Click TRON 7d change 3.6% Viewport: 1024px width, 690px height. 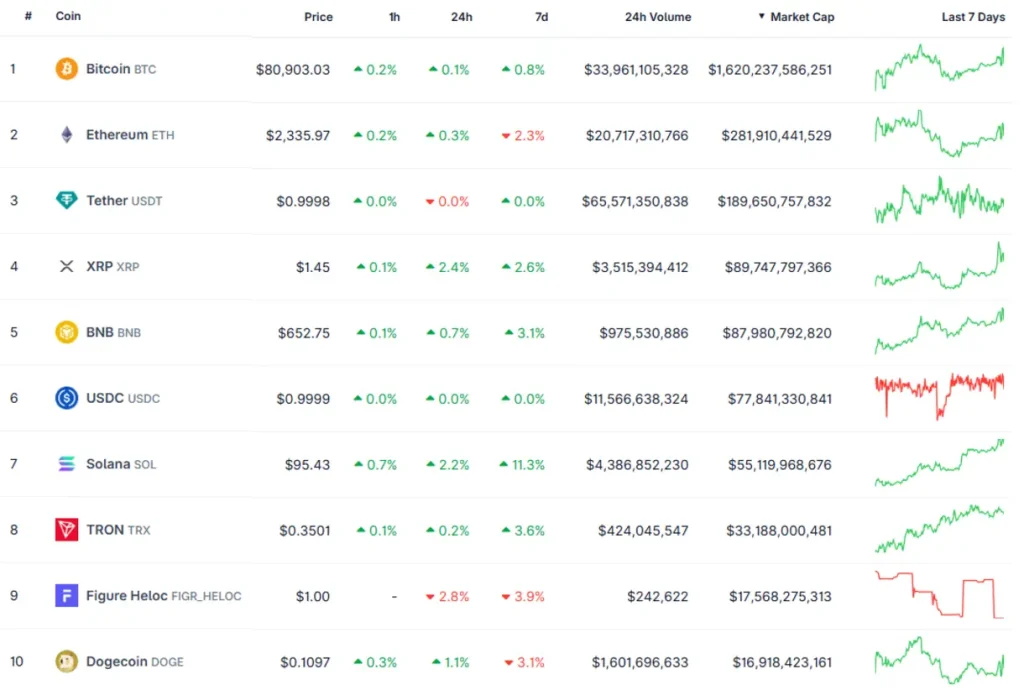coord(522,531)
